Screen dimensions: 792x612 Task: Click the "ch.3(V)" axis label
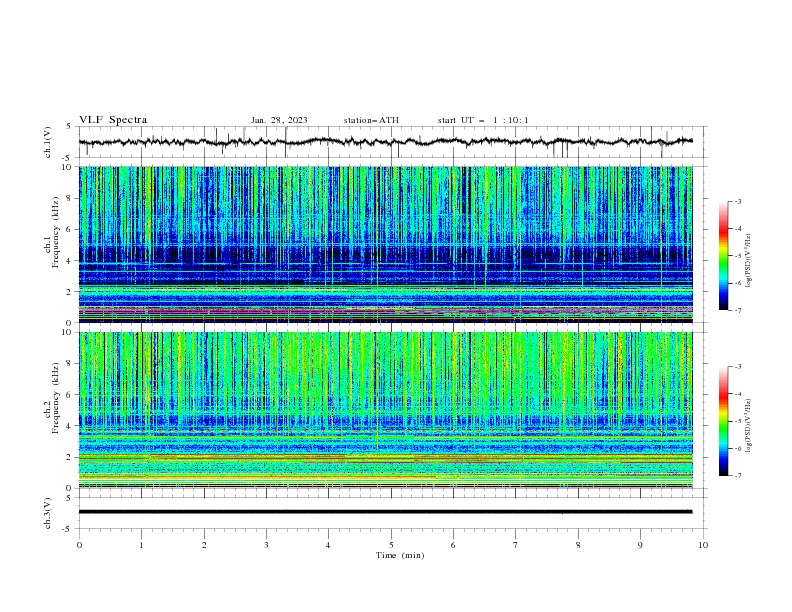(x=48, y=513)
